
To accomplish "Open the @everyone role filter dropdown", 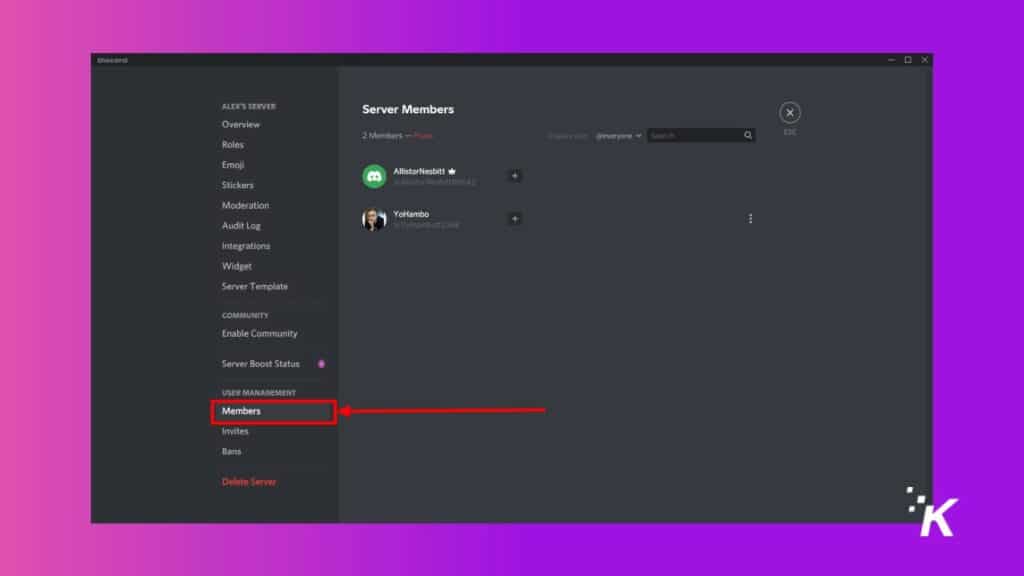I will pos(618,136).
